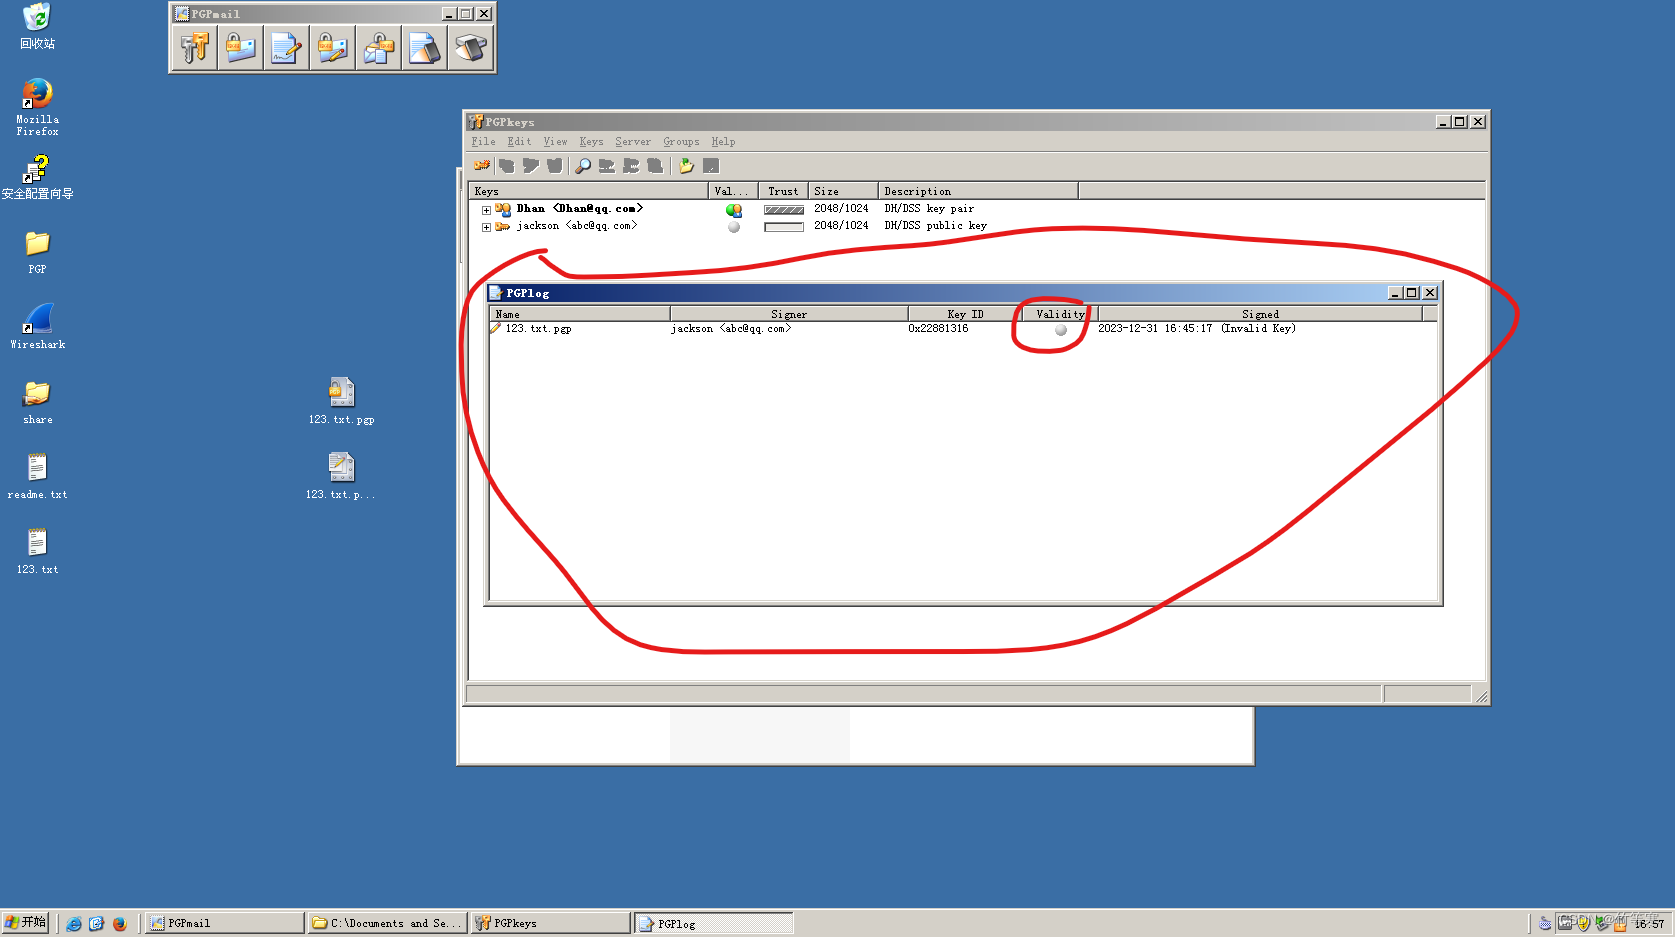Select the 安全配置向导 desktop shortcut
The width and height of the screenshot is (1675, 937).
pos(37,177)
